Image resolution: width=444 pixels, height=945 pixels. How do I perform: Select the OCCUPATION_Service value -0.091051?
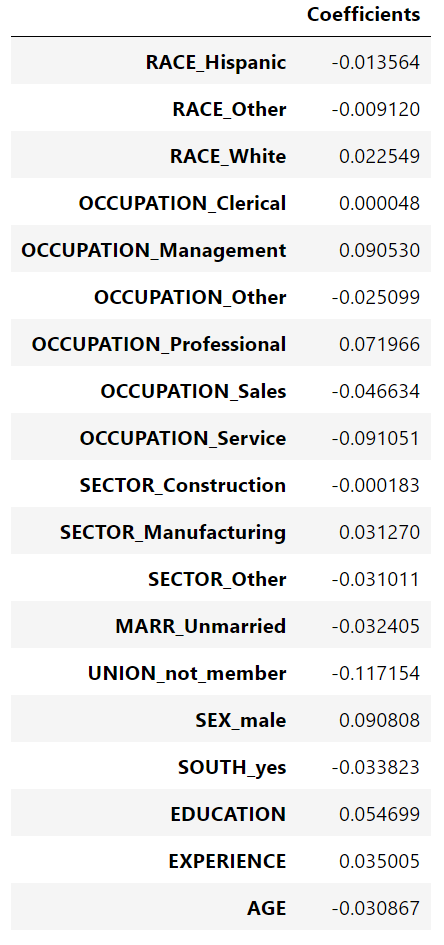click(375, 438)
